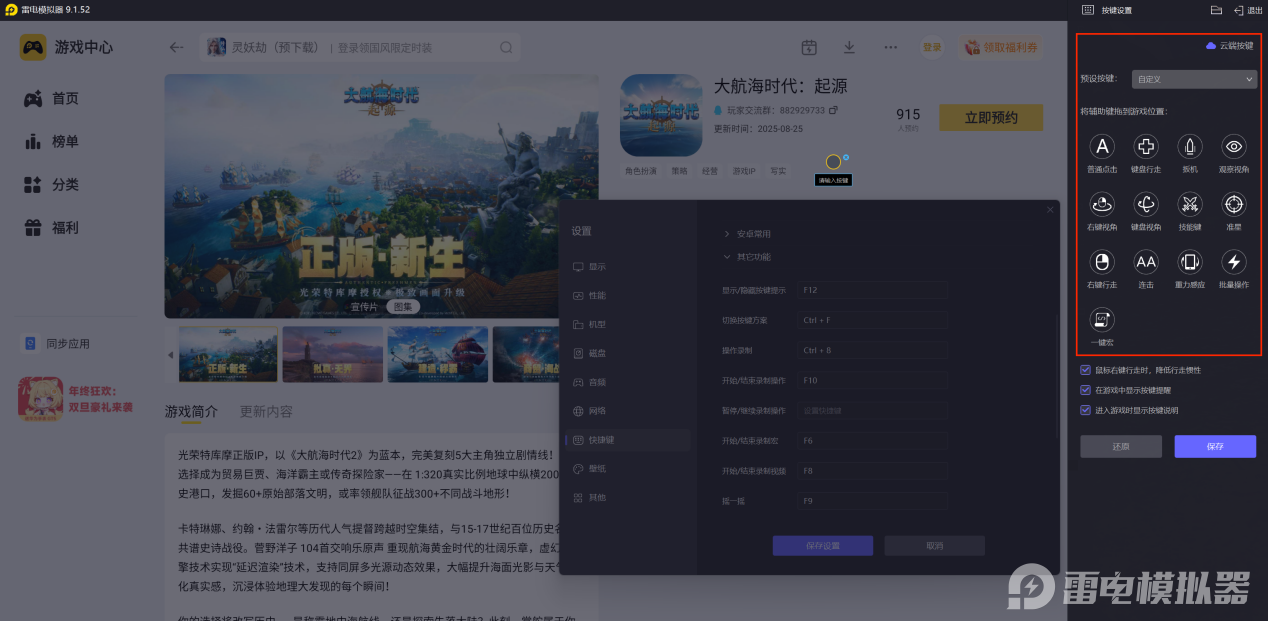
Task: Uncheck 鼠标右键行走时，降低行走惯性 checkbox
Action: pyautogui.click(x=1086, y=370)
